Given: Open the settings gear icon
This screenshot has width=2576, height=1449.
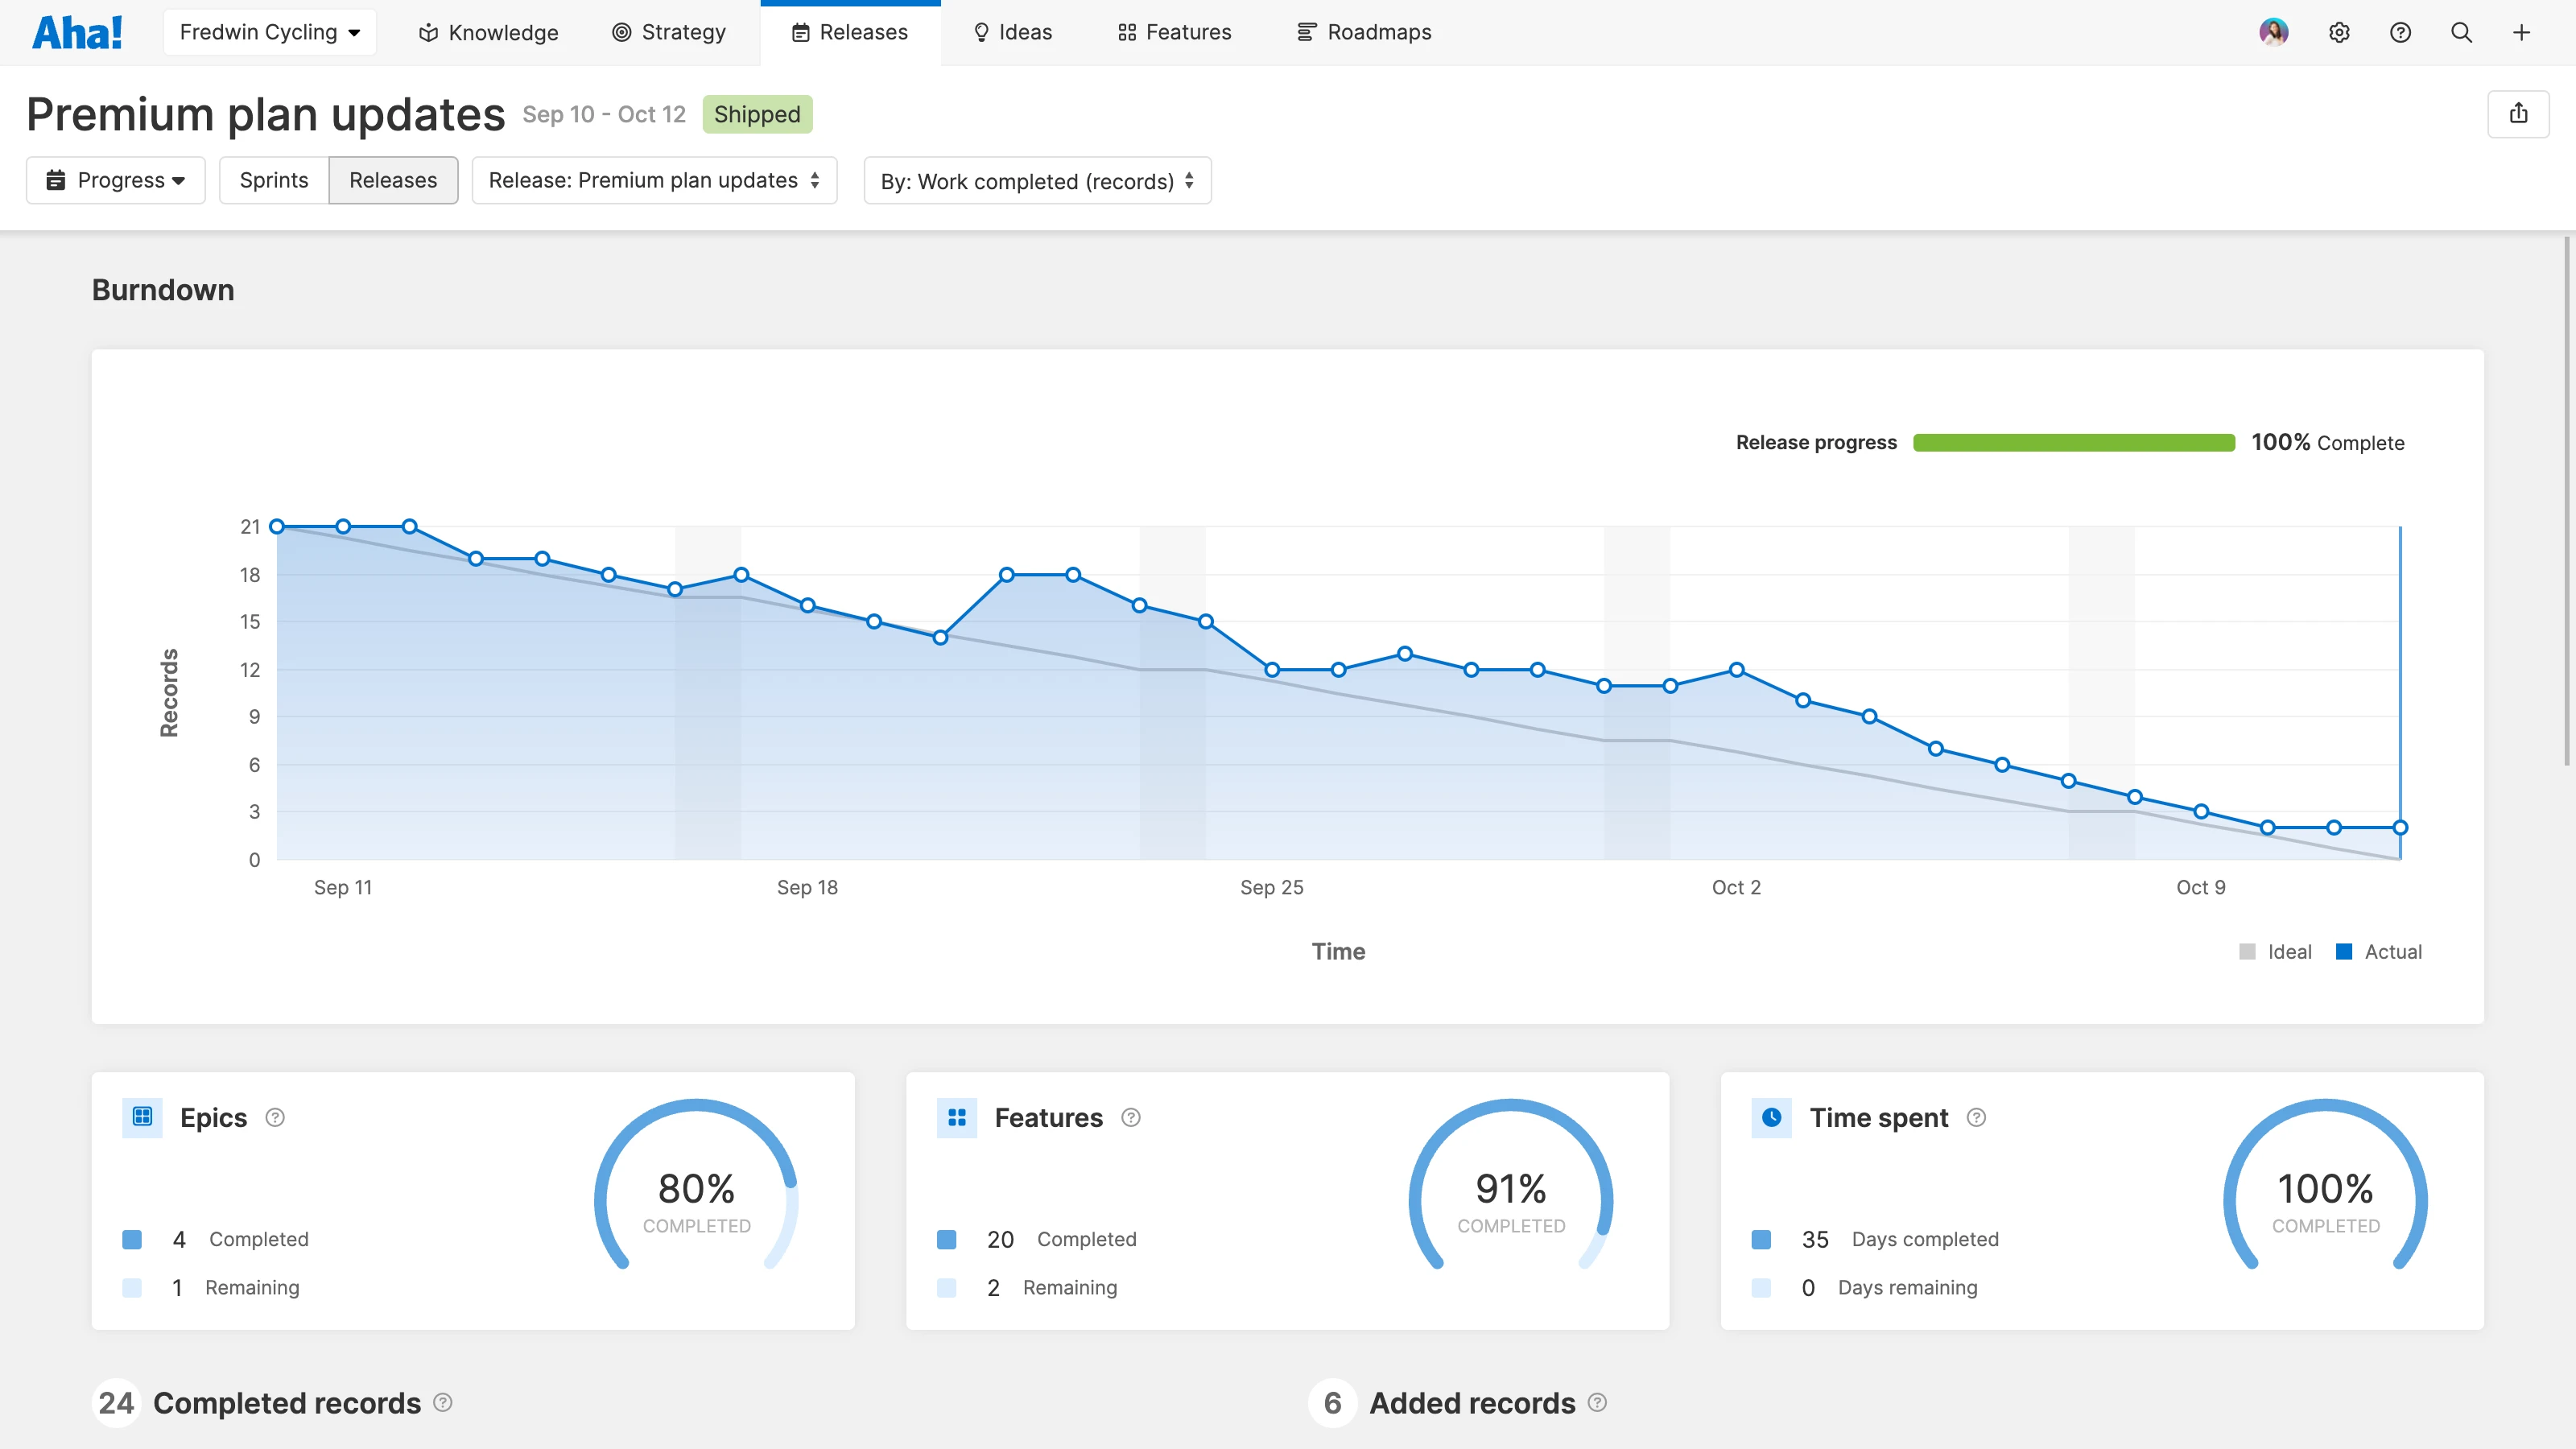Looking at the screenshot, I should pyautogui.click(x=2339, y=32).
